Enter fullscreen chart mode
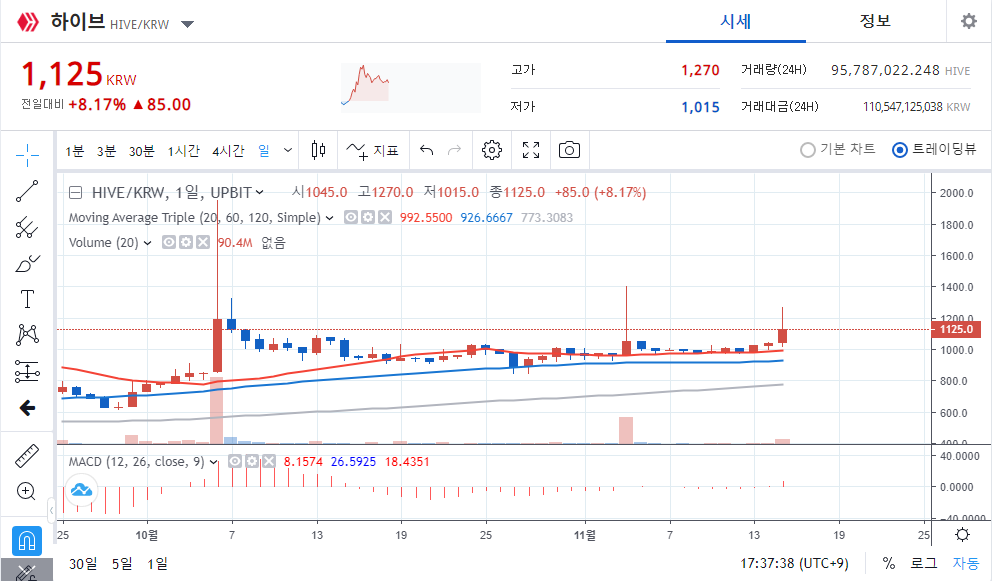 531,150
